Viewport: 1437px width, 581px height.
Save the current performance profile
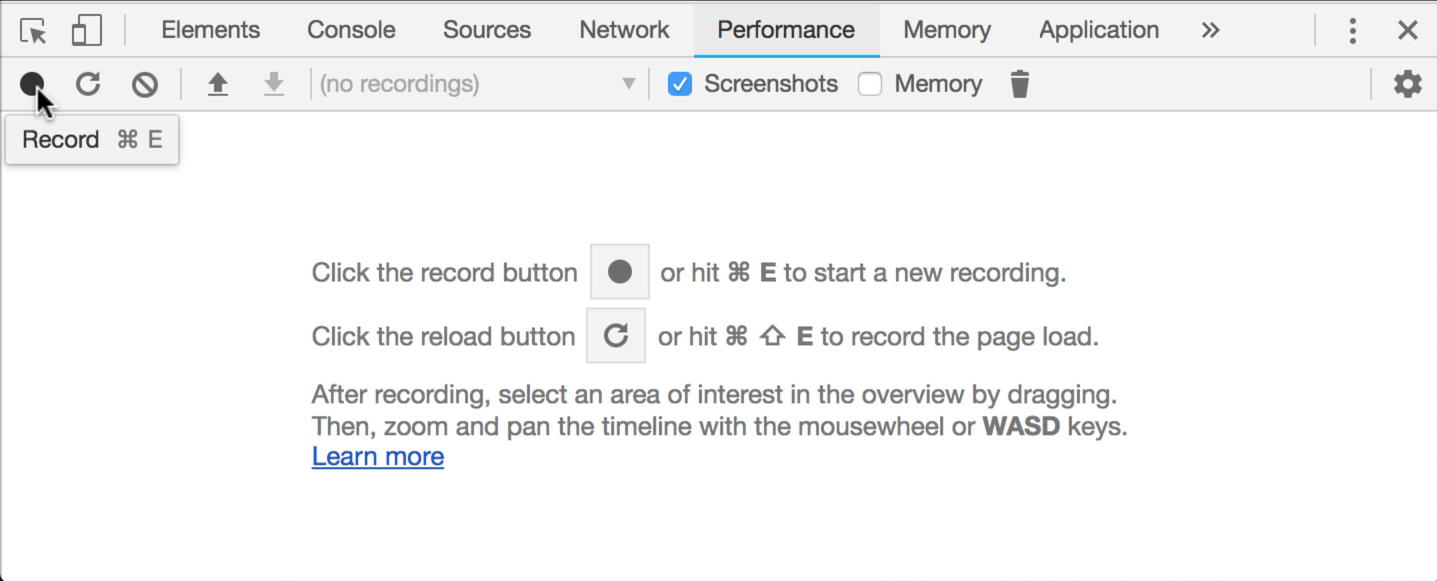tap(271, 84)
